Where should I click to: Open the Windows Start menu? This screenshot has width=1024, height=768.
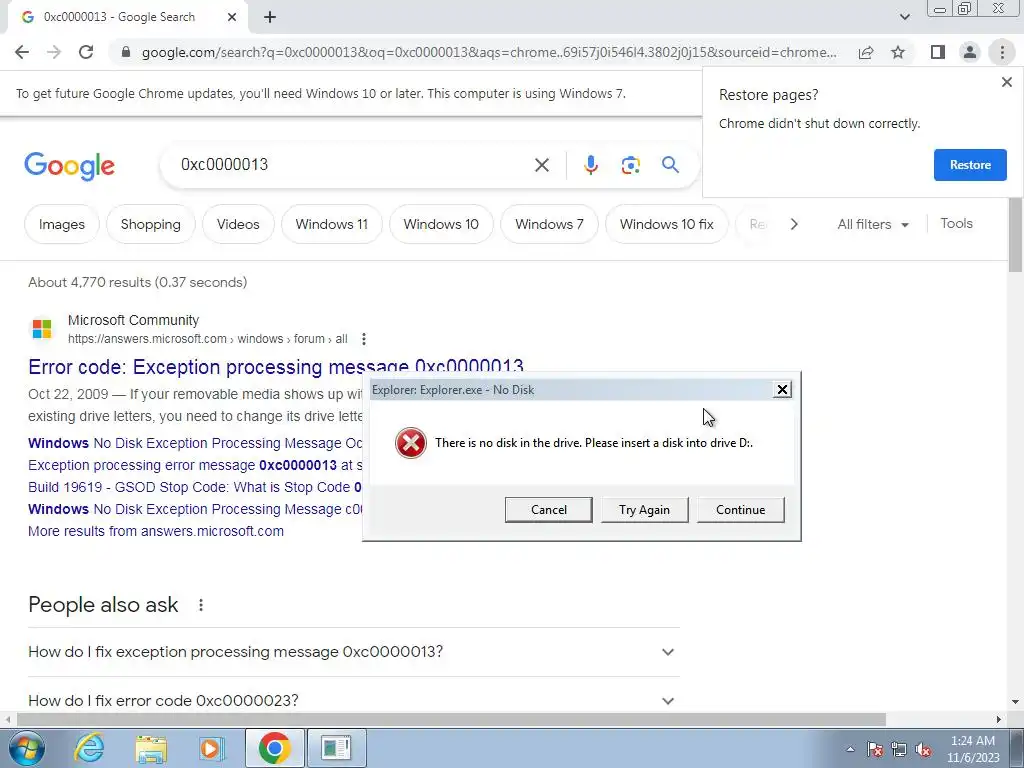click(x=26, y=748)
